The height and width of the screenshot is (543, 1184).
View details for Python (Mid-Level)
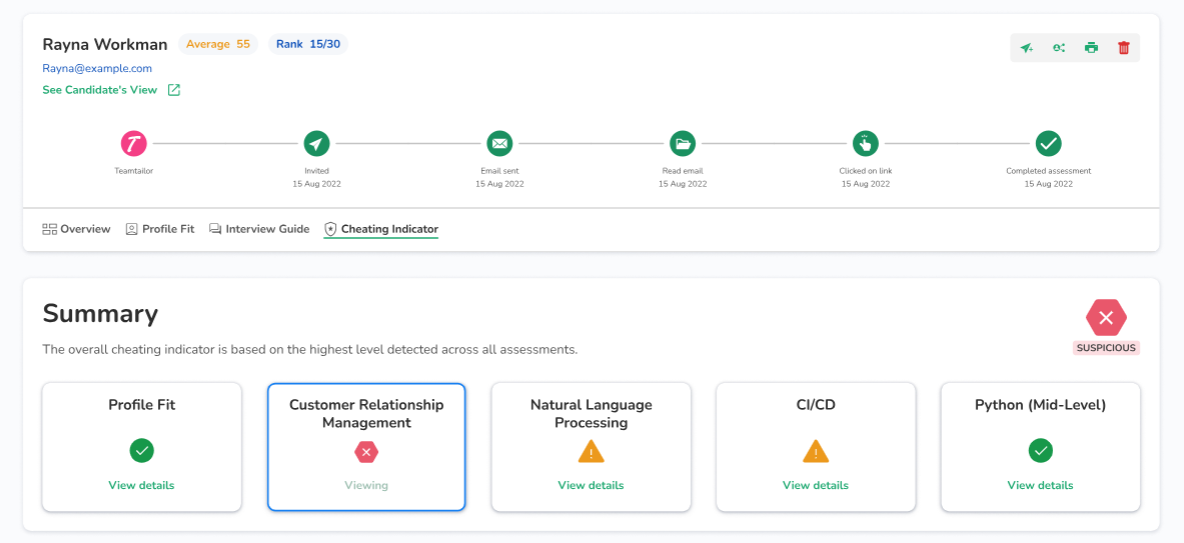[x=1040, y=485]
